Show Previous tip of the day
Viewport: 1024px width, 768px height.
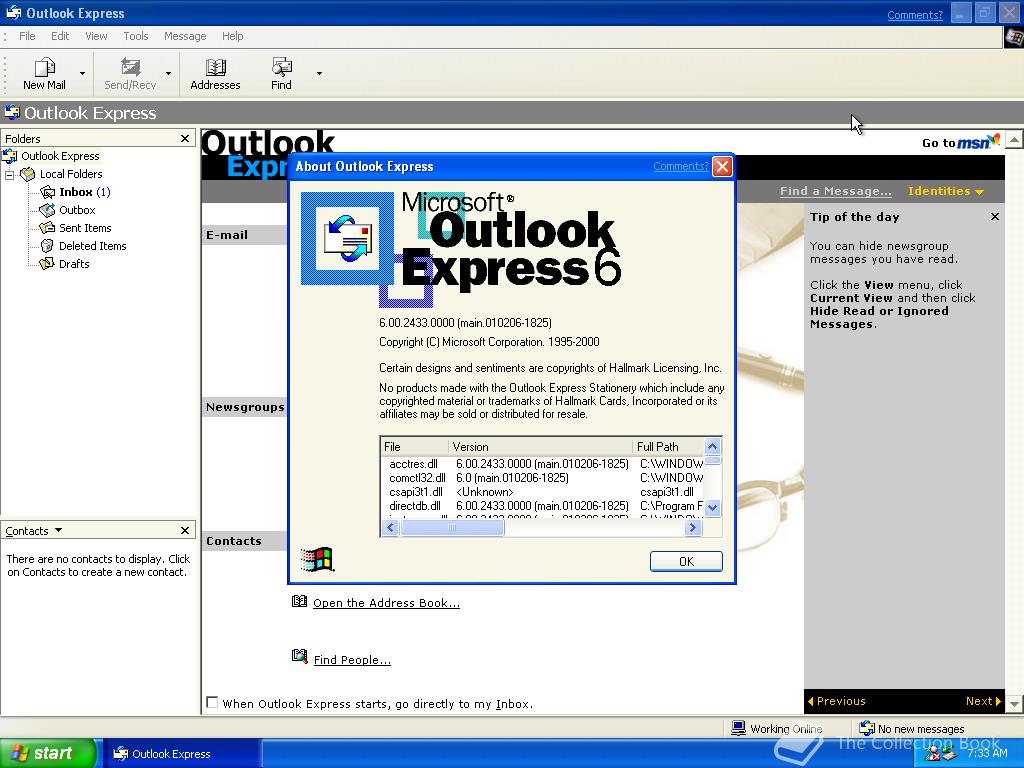tap(837, 701)
